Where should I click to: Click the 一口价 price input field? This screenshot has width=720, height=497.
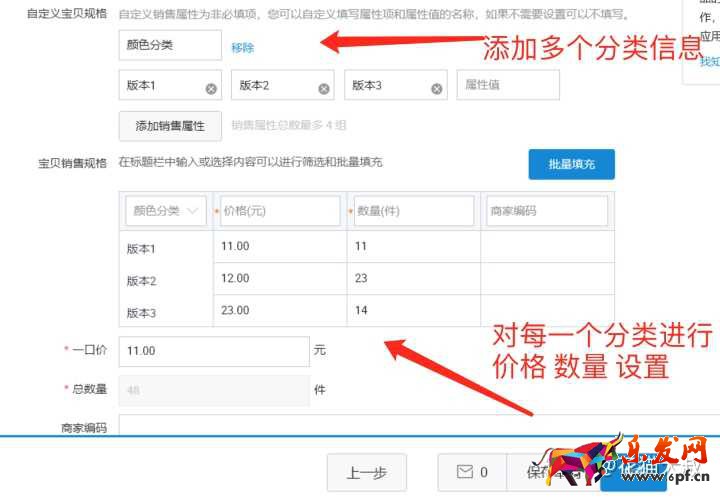(214, 351)
